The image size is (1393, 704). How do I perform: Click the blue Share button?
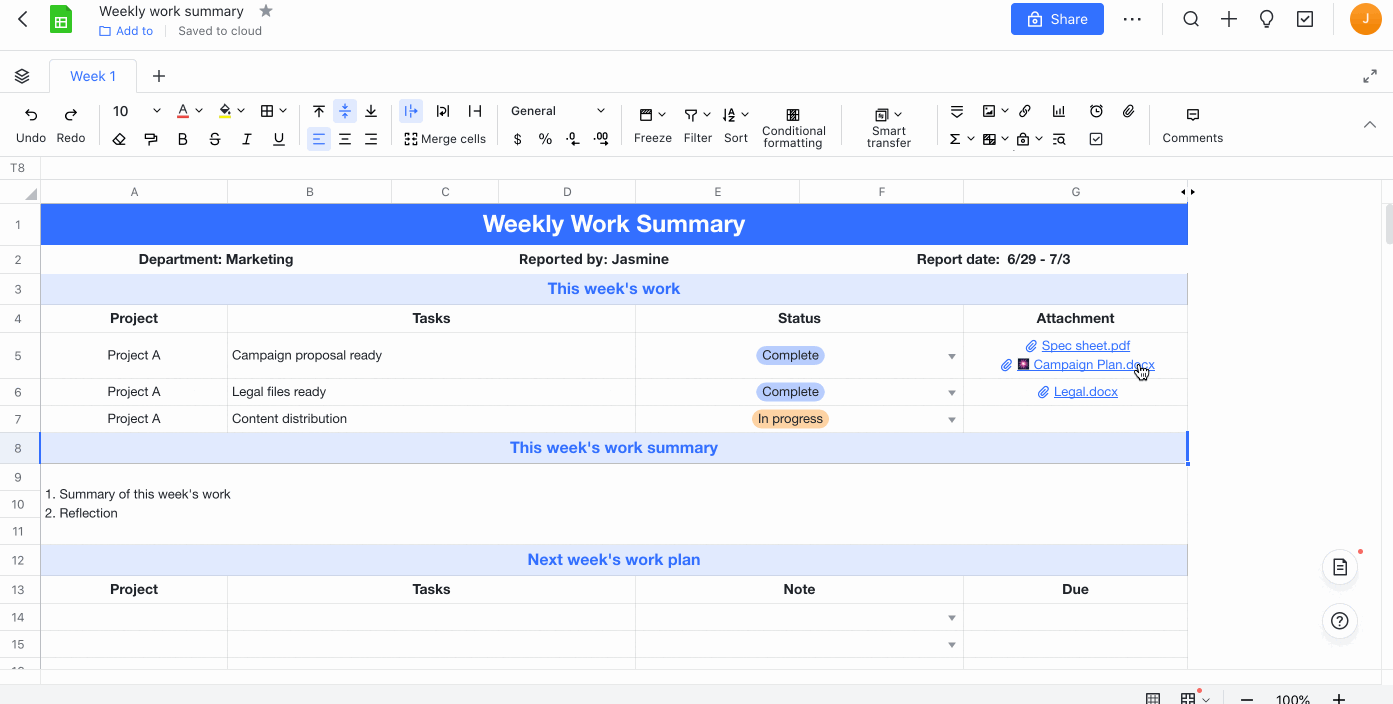1057,19
